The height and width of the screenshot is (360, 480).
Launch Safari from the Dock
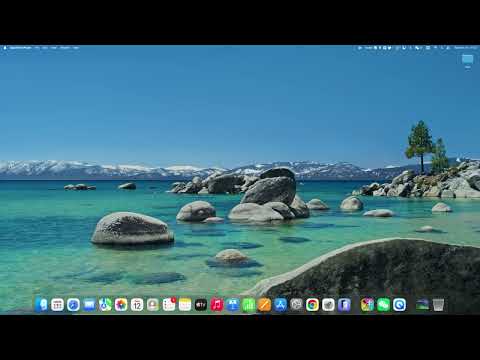click(73, 305)
